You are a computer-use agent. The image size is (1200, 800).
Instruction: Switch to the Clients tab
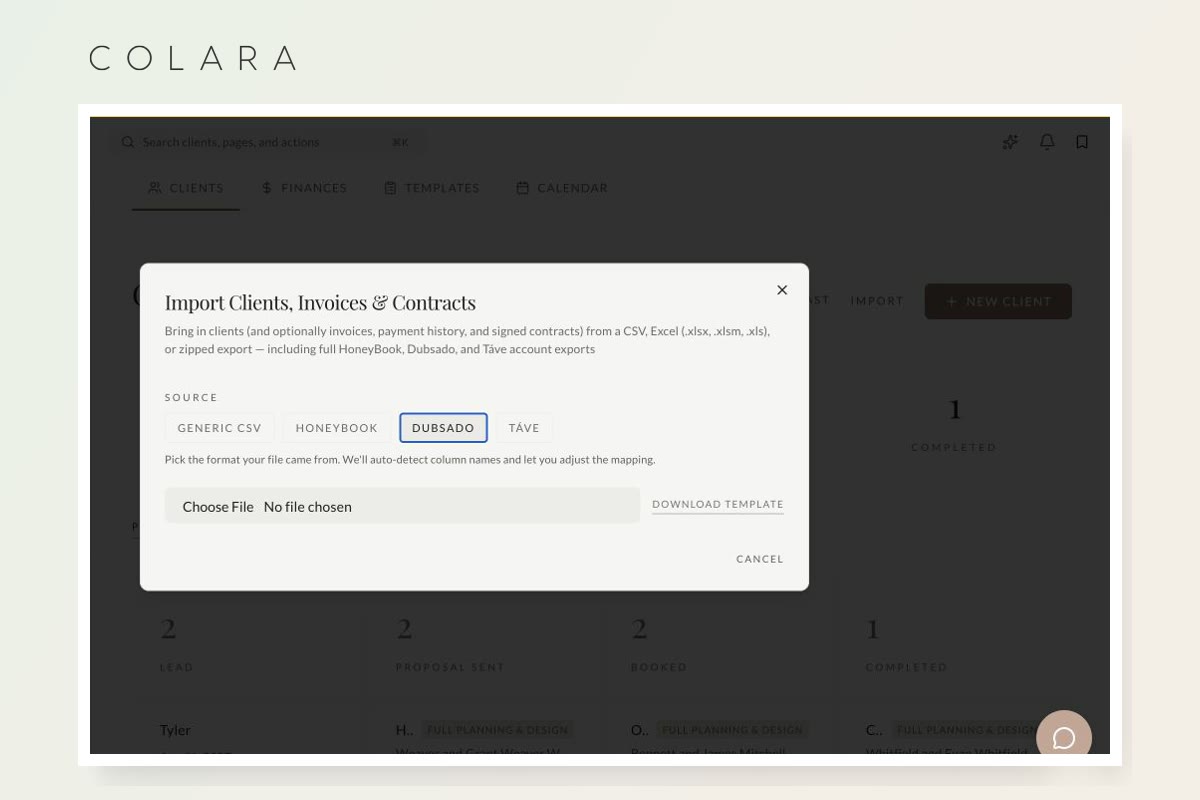(x=186, y=188)
